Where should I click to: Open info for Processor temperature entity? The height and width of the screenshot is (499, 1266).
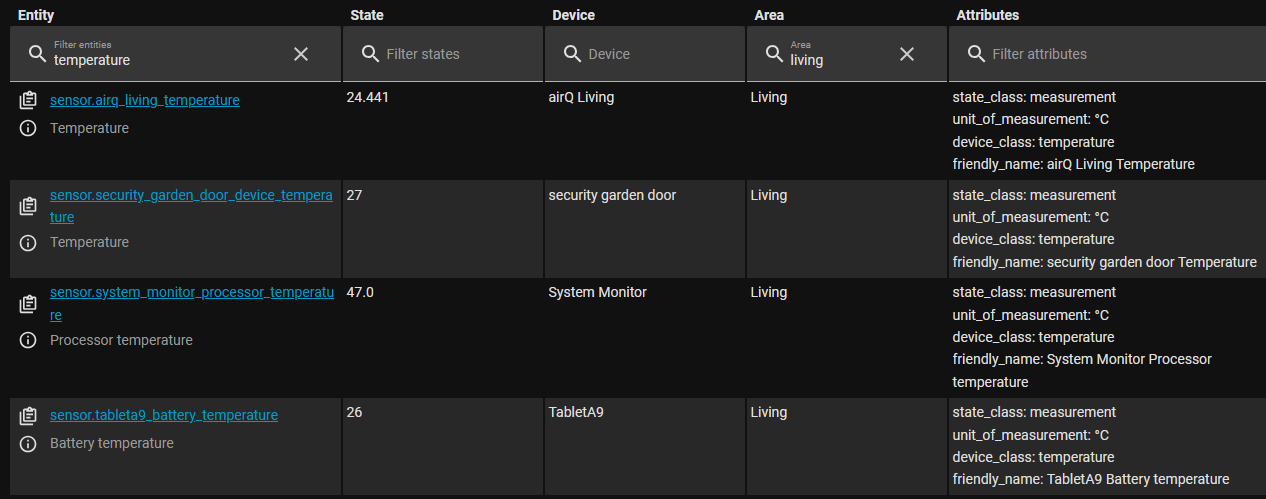[28, 340]
